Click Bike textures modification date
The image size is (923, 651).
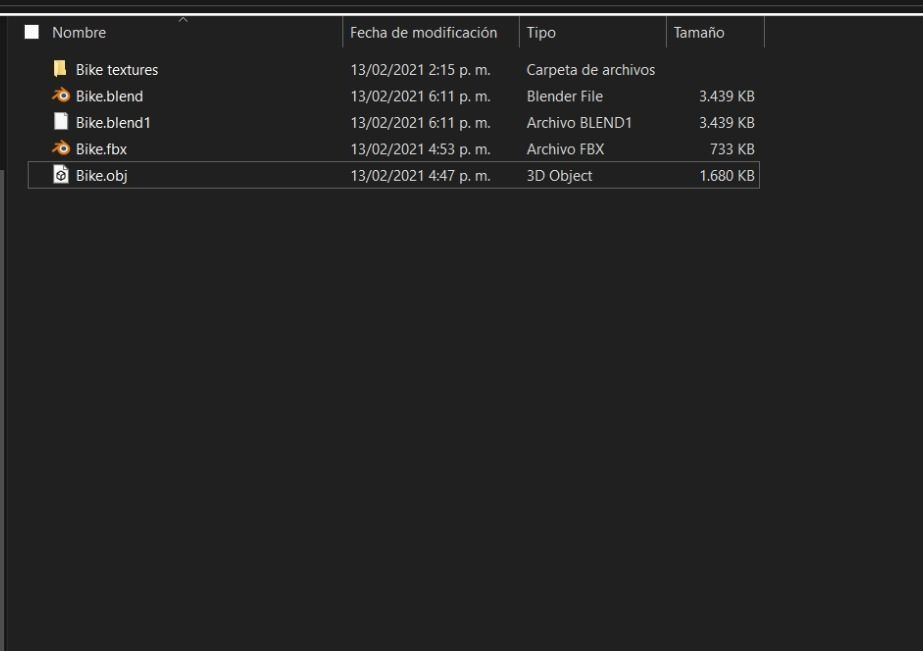pyautogui.click(x=420, y=70)
